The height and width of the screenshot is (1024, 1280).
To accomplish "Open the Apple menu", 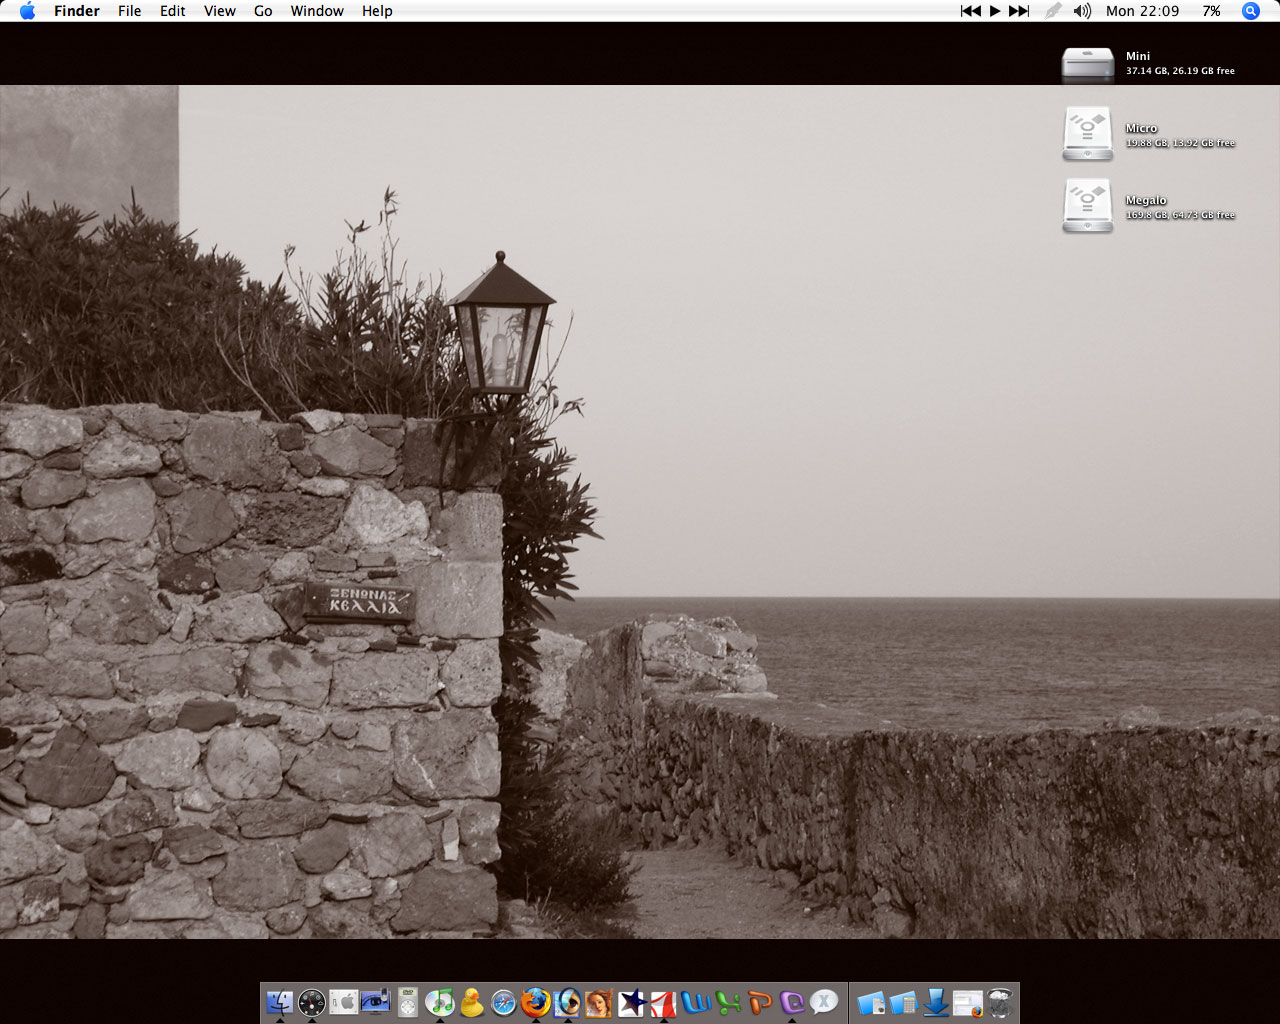I will 27,11.
